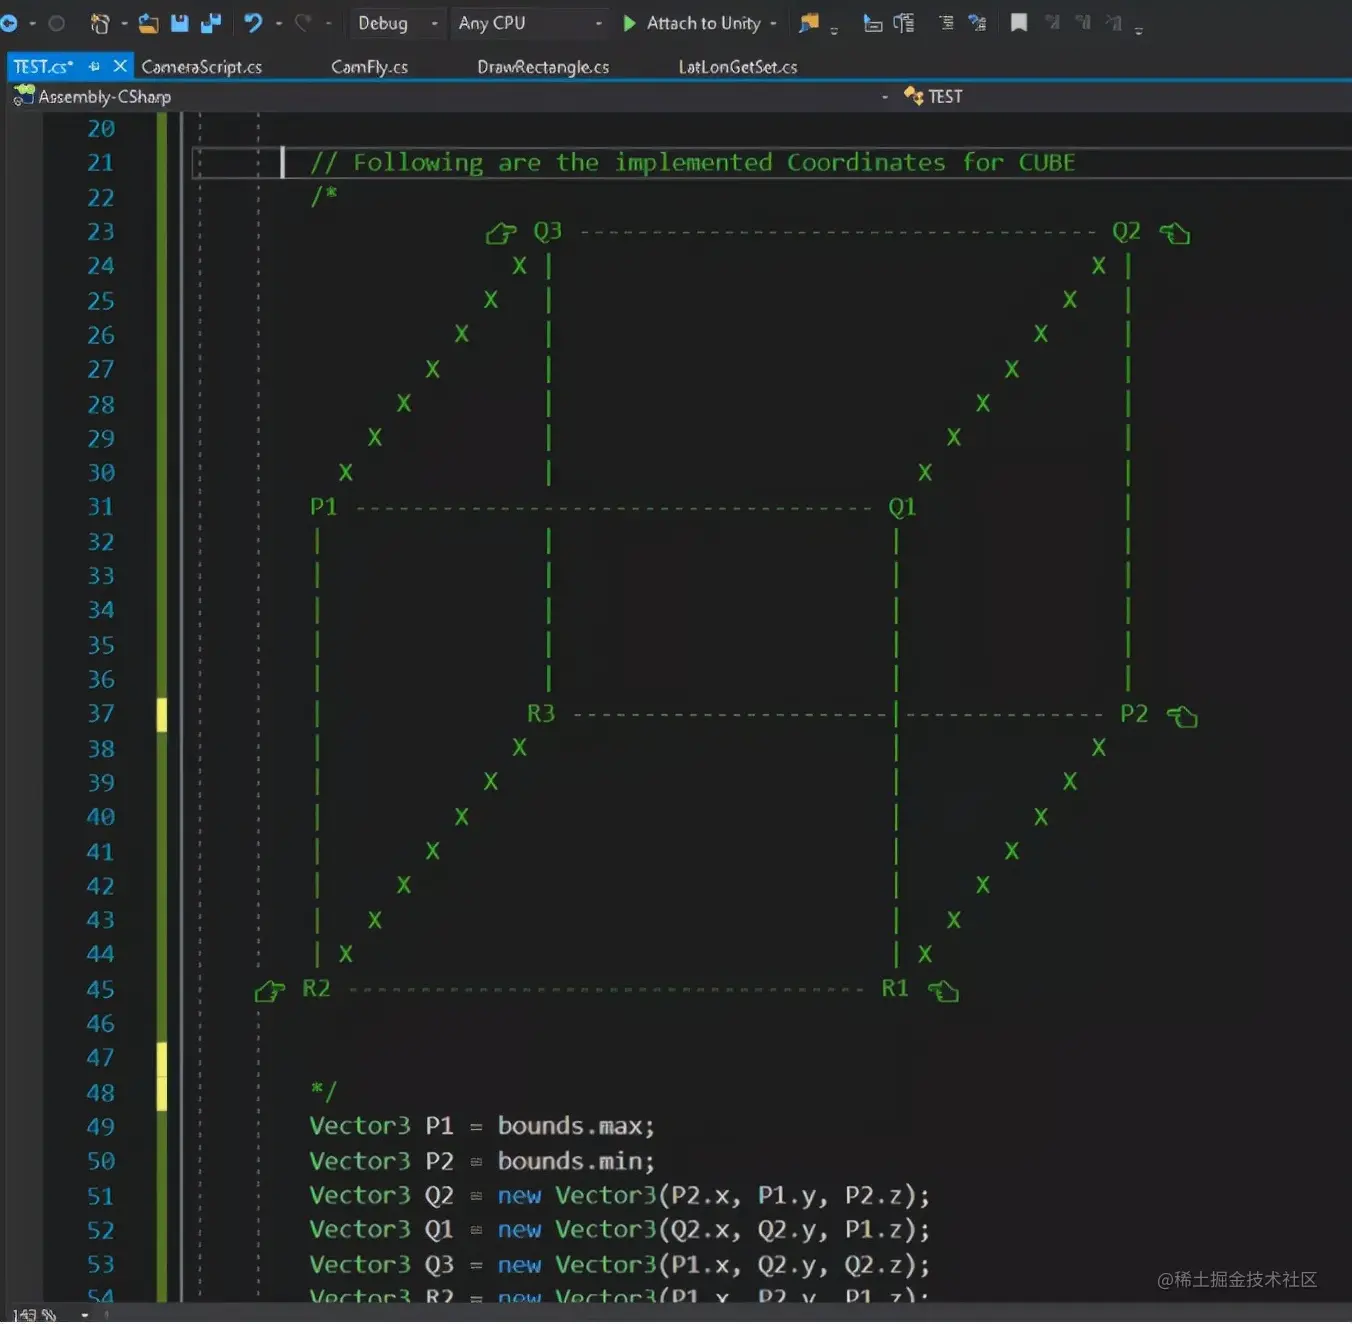Image resolution: width=1352 pixels, height=1324 pixels.
Task: Click the Undo arrow icon
Action: [254, 22]
